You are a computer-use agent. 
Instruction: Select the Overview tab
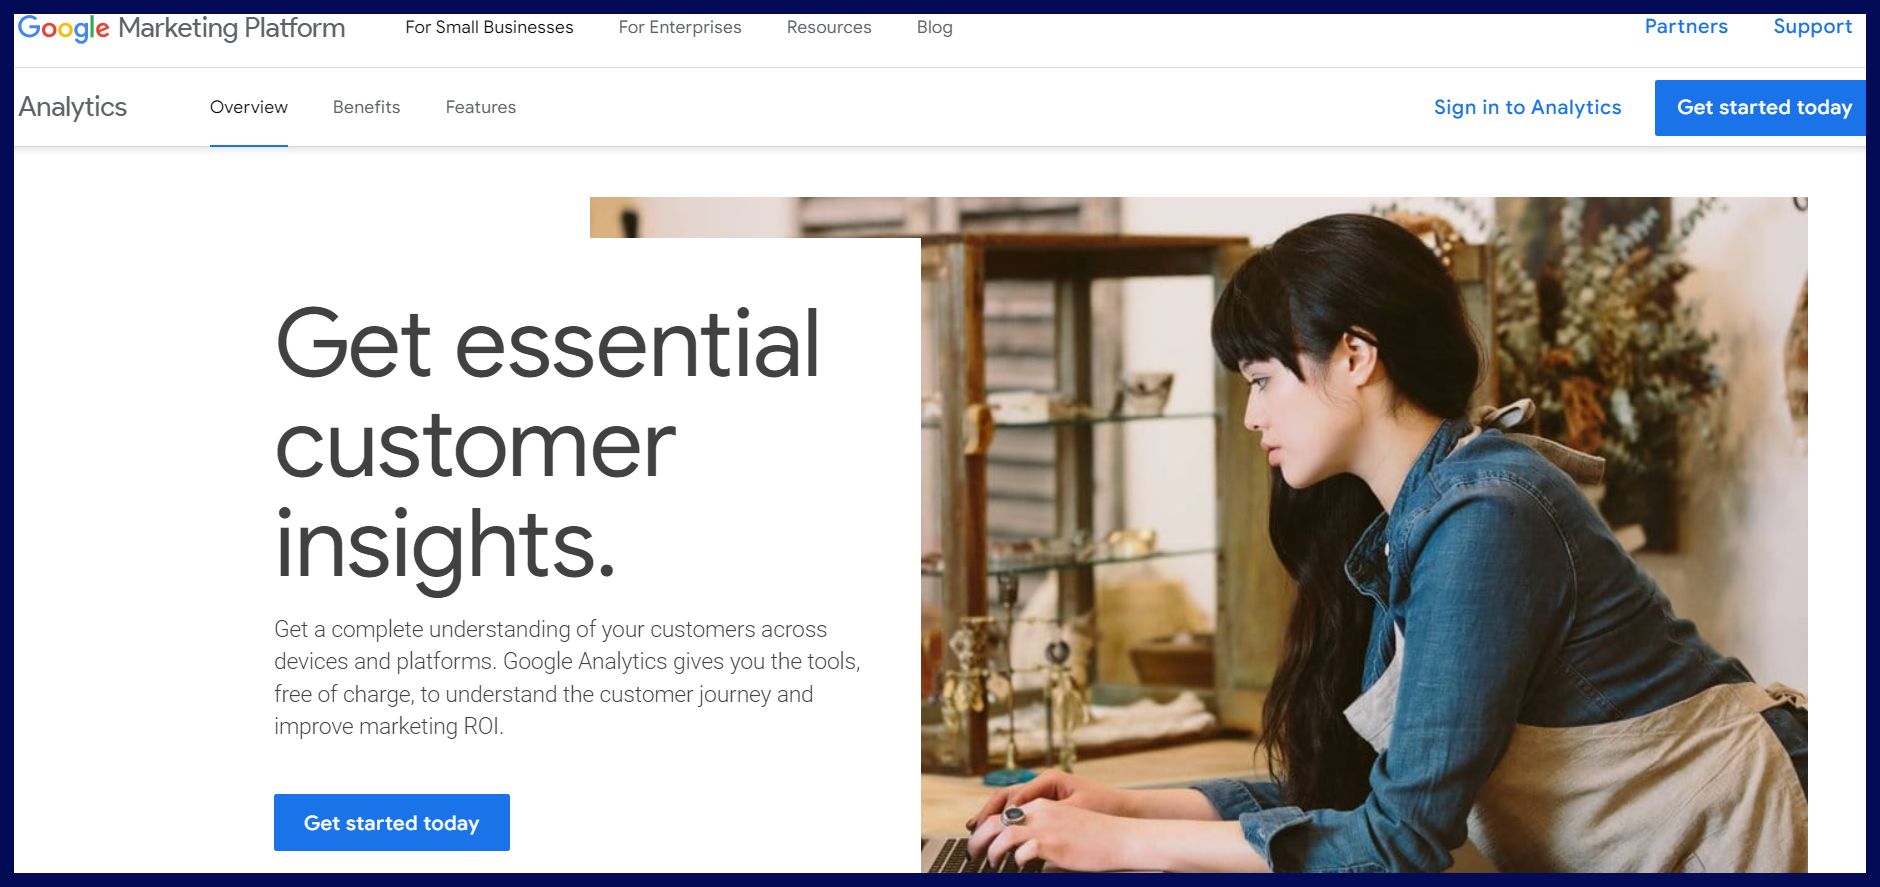click(249, 107)
